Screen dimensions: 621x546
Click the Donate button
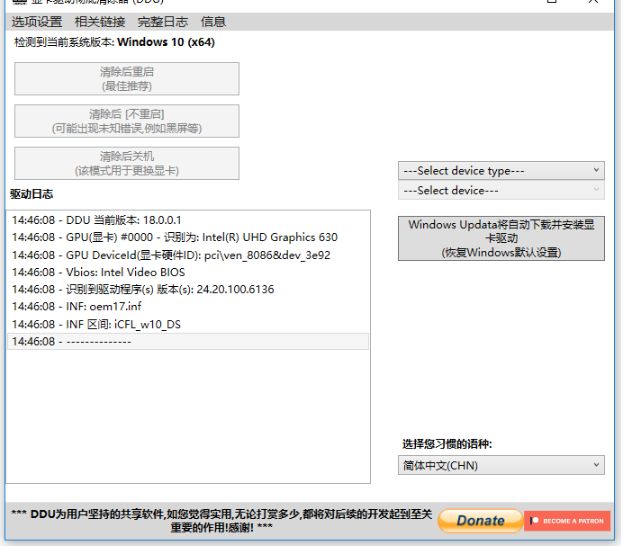point(480,520)
